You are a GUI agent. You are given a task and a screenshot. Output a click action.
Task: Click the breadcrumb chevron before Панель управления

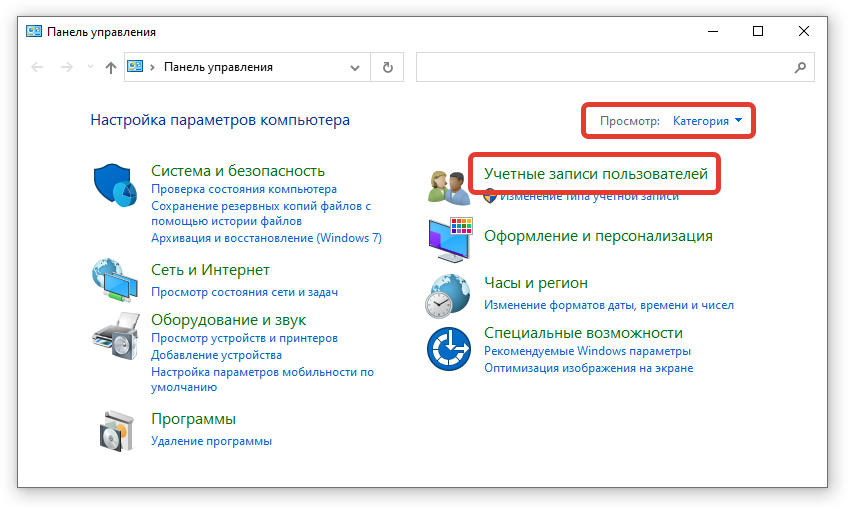click(152, 68)
